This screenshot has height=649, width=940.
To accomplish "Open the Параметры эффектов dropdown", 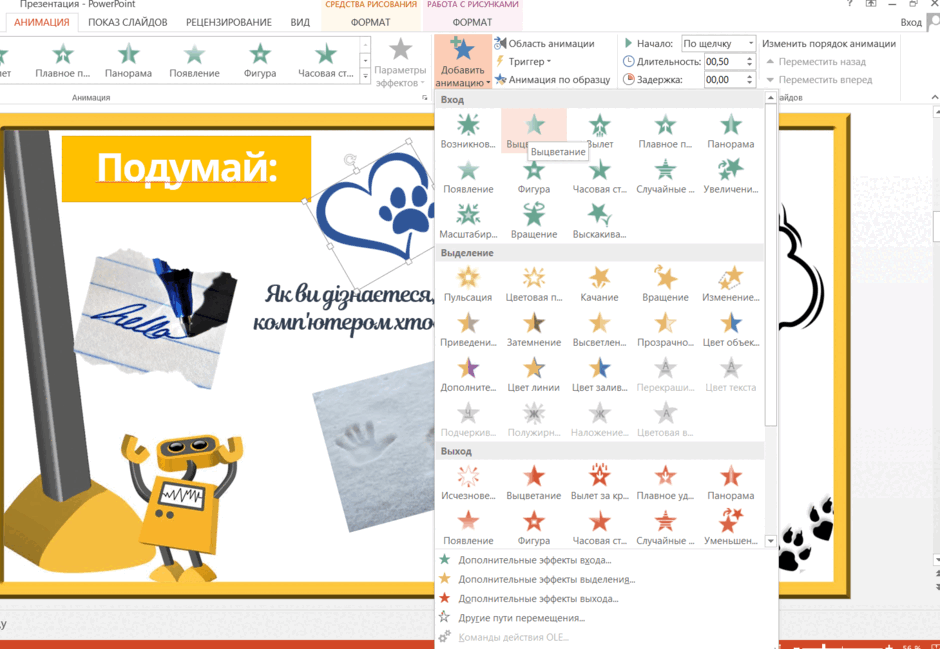I will point(400,62).
